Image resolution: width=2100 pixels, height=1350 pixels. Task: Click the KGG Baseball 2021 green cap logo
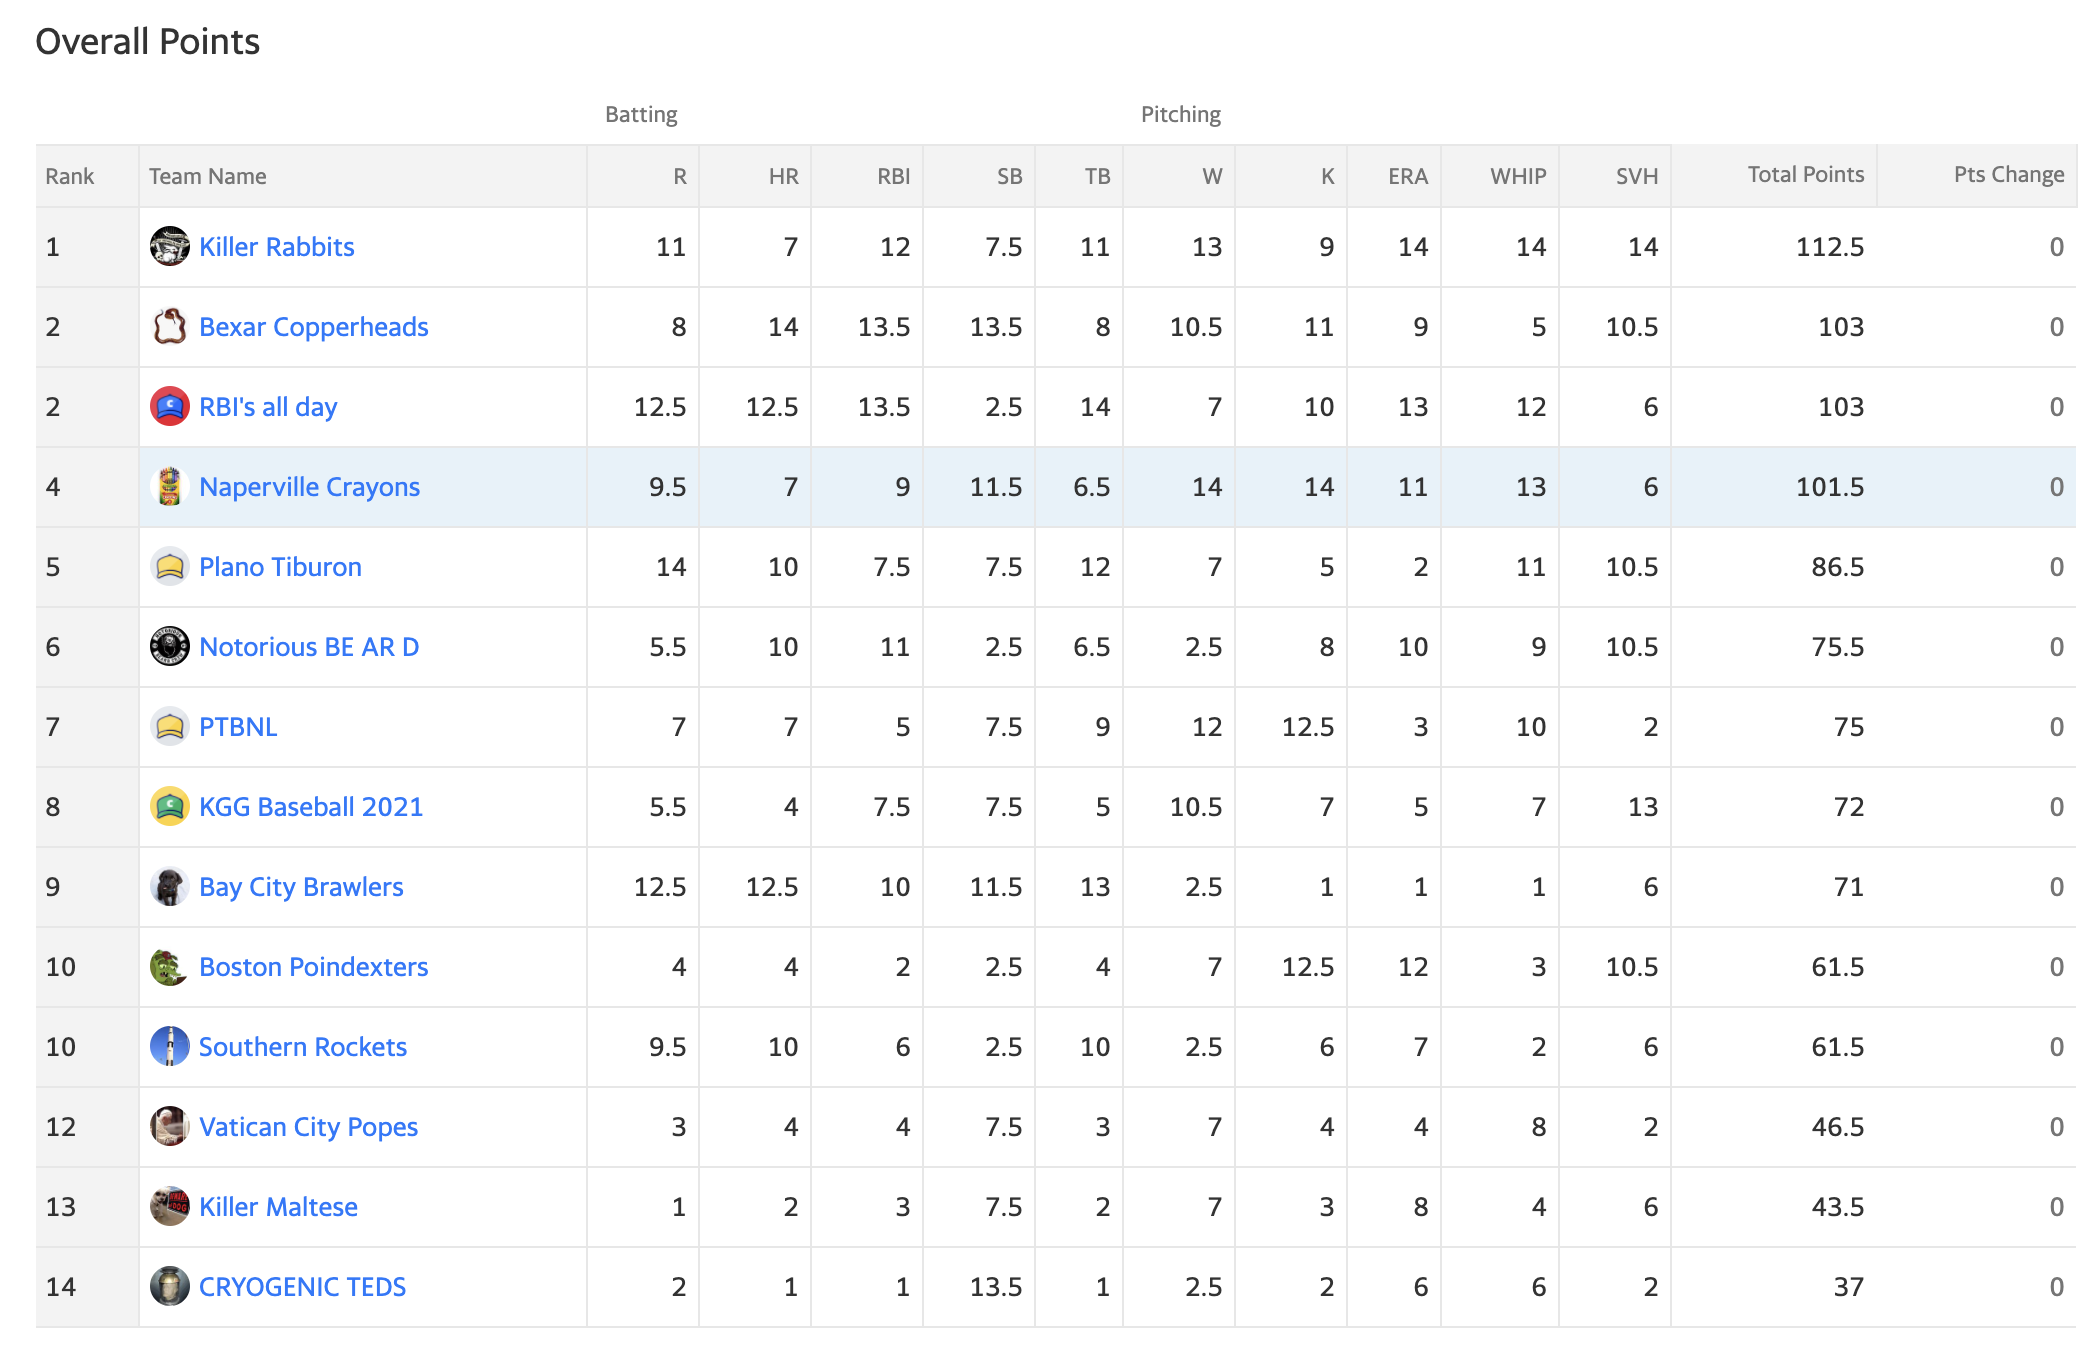pyautogui.click(x=169, y=806)
